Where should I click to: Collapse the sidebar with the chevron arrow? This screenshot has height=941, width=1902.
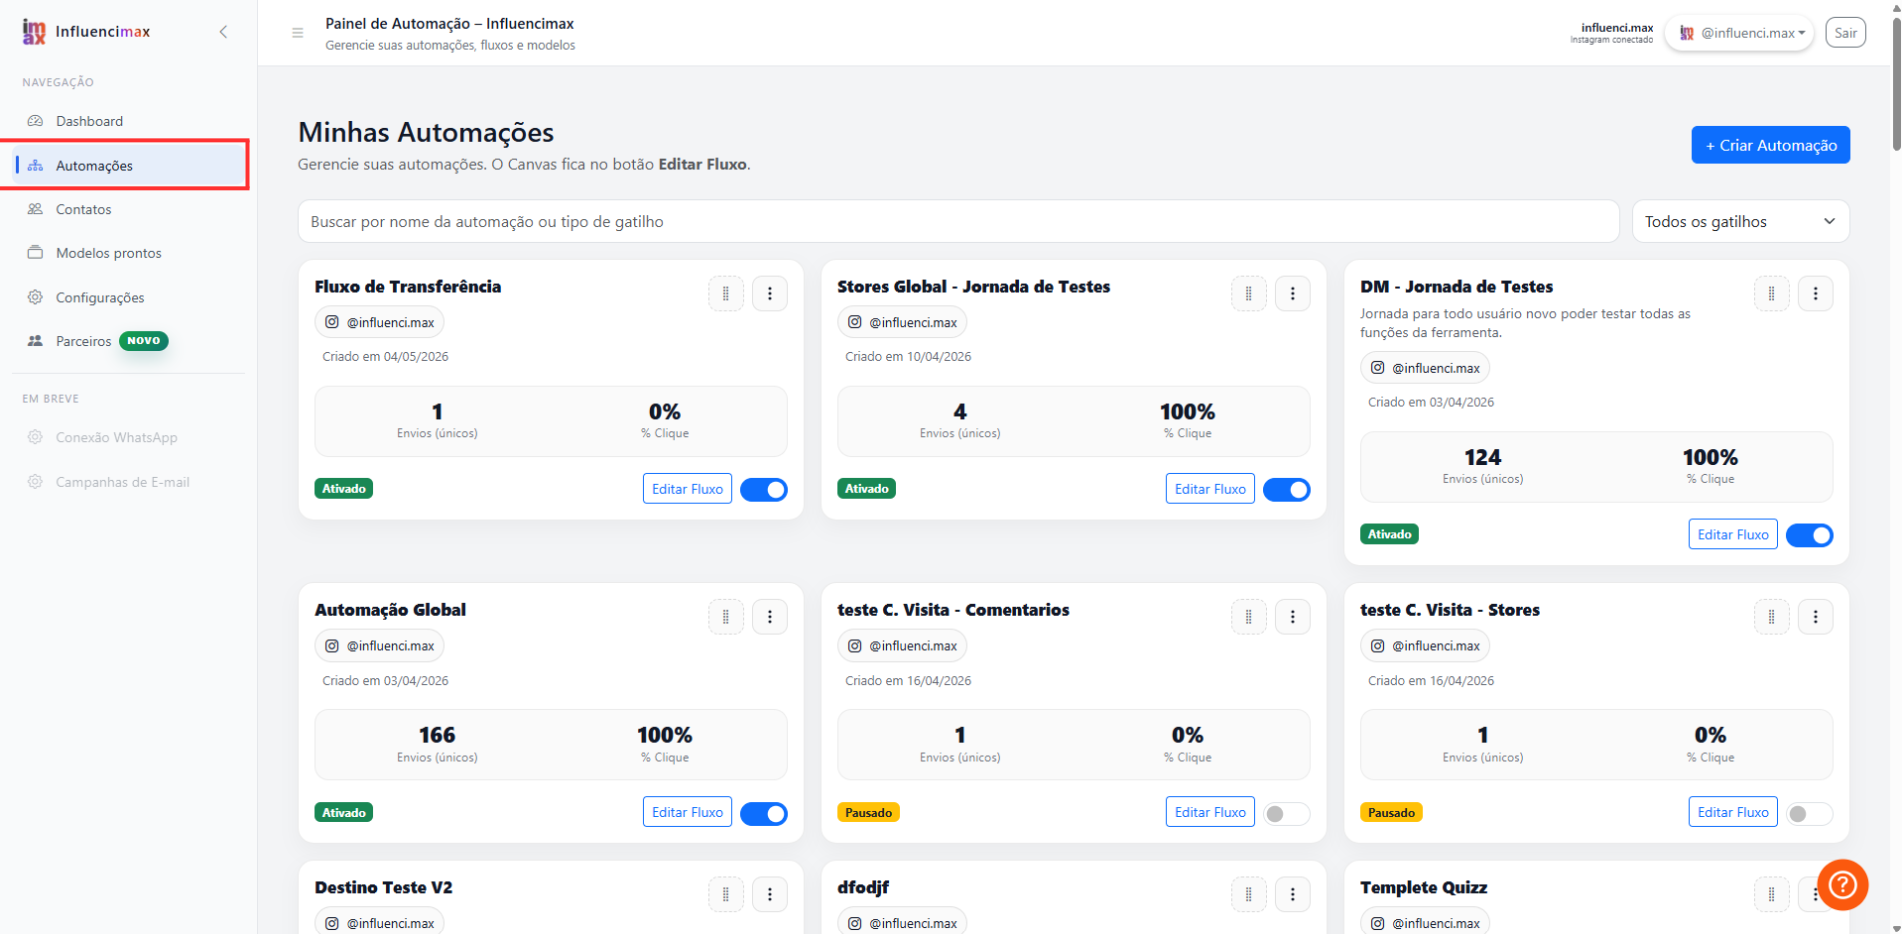pos(223,32)
